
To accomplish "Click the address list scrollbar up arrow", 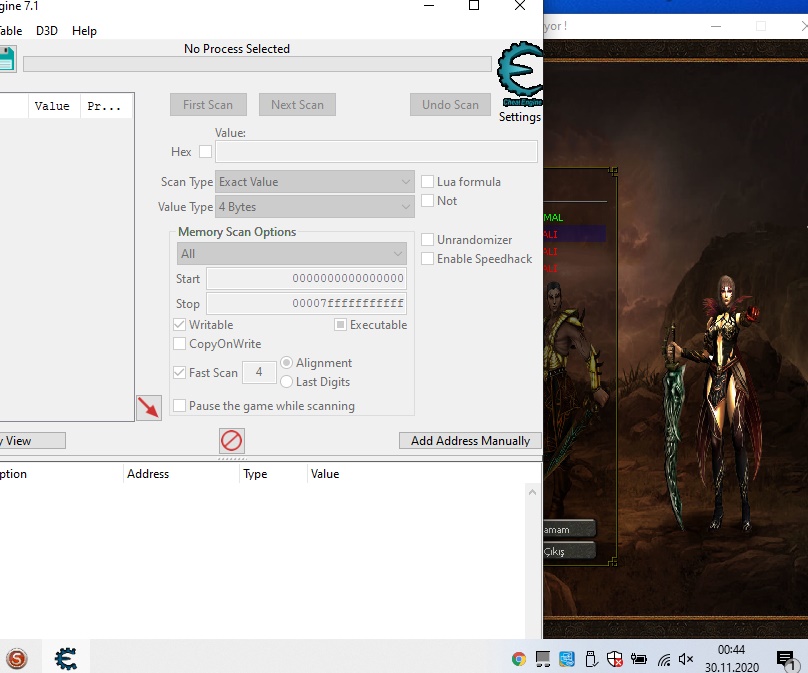I will click(532, 492).
